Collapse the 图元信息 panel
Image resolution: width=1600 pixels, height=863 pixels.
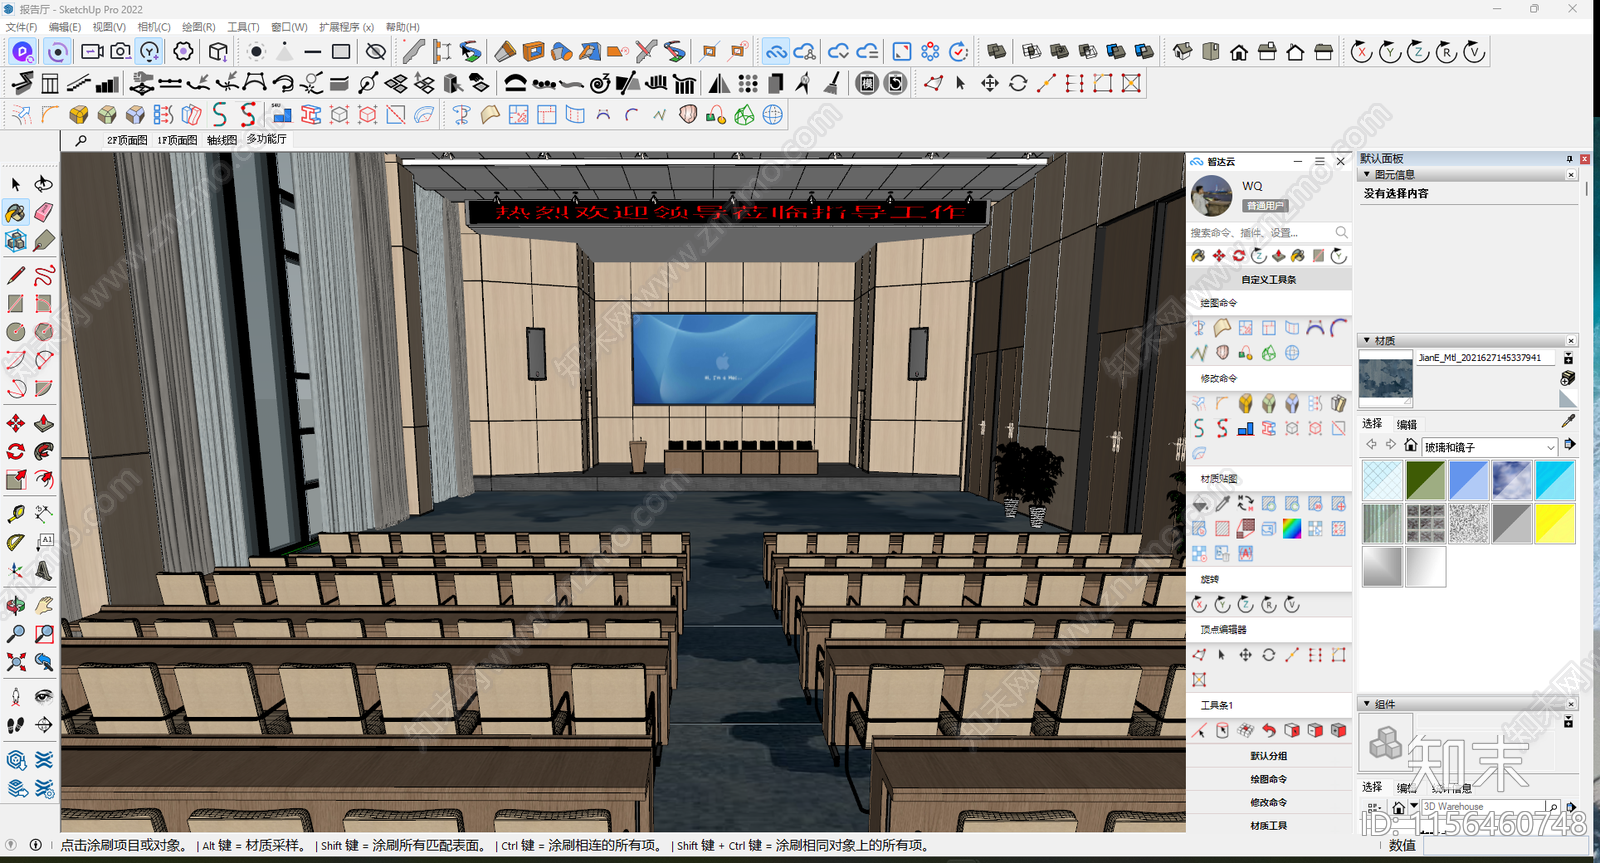(x=1367, y=174)
